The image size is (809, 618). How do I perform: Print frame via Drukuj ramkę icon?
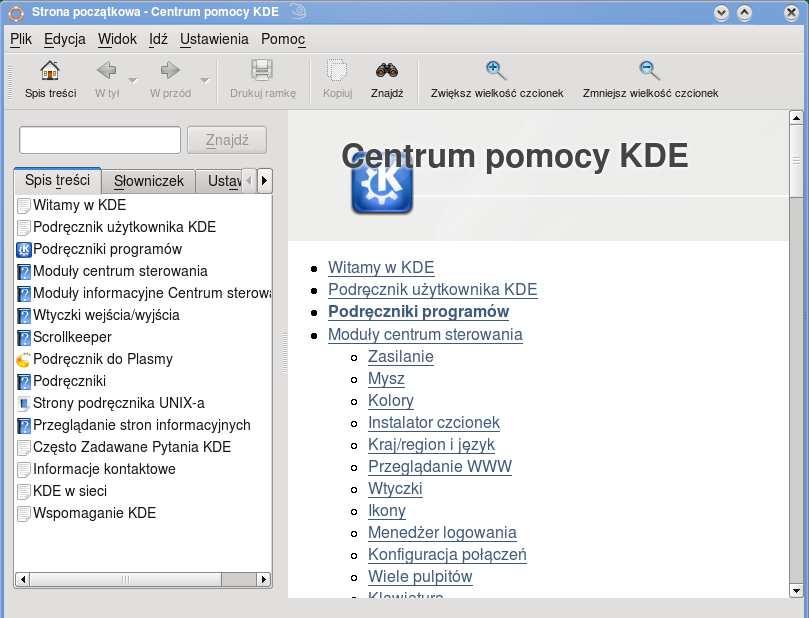[x=262, y=70]
